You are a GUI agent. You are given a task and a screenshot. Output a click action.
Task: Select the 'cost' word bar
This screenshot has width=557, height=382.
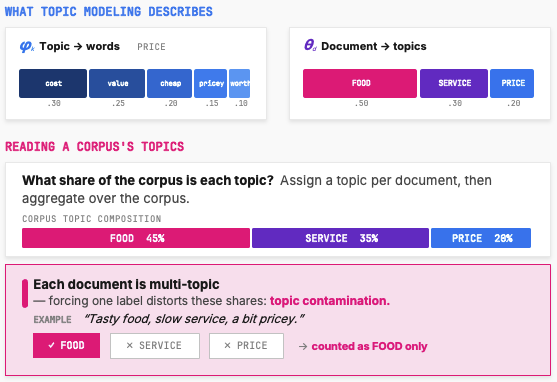(53, 84)
